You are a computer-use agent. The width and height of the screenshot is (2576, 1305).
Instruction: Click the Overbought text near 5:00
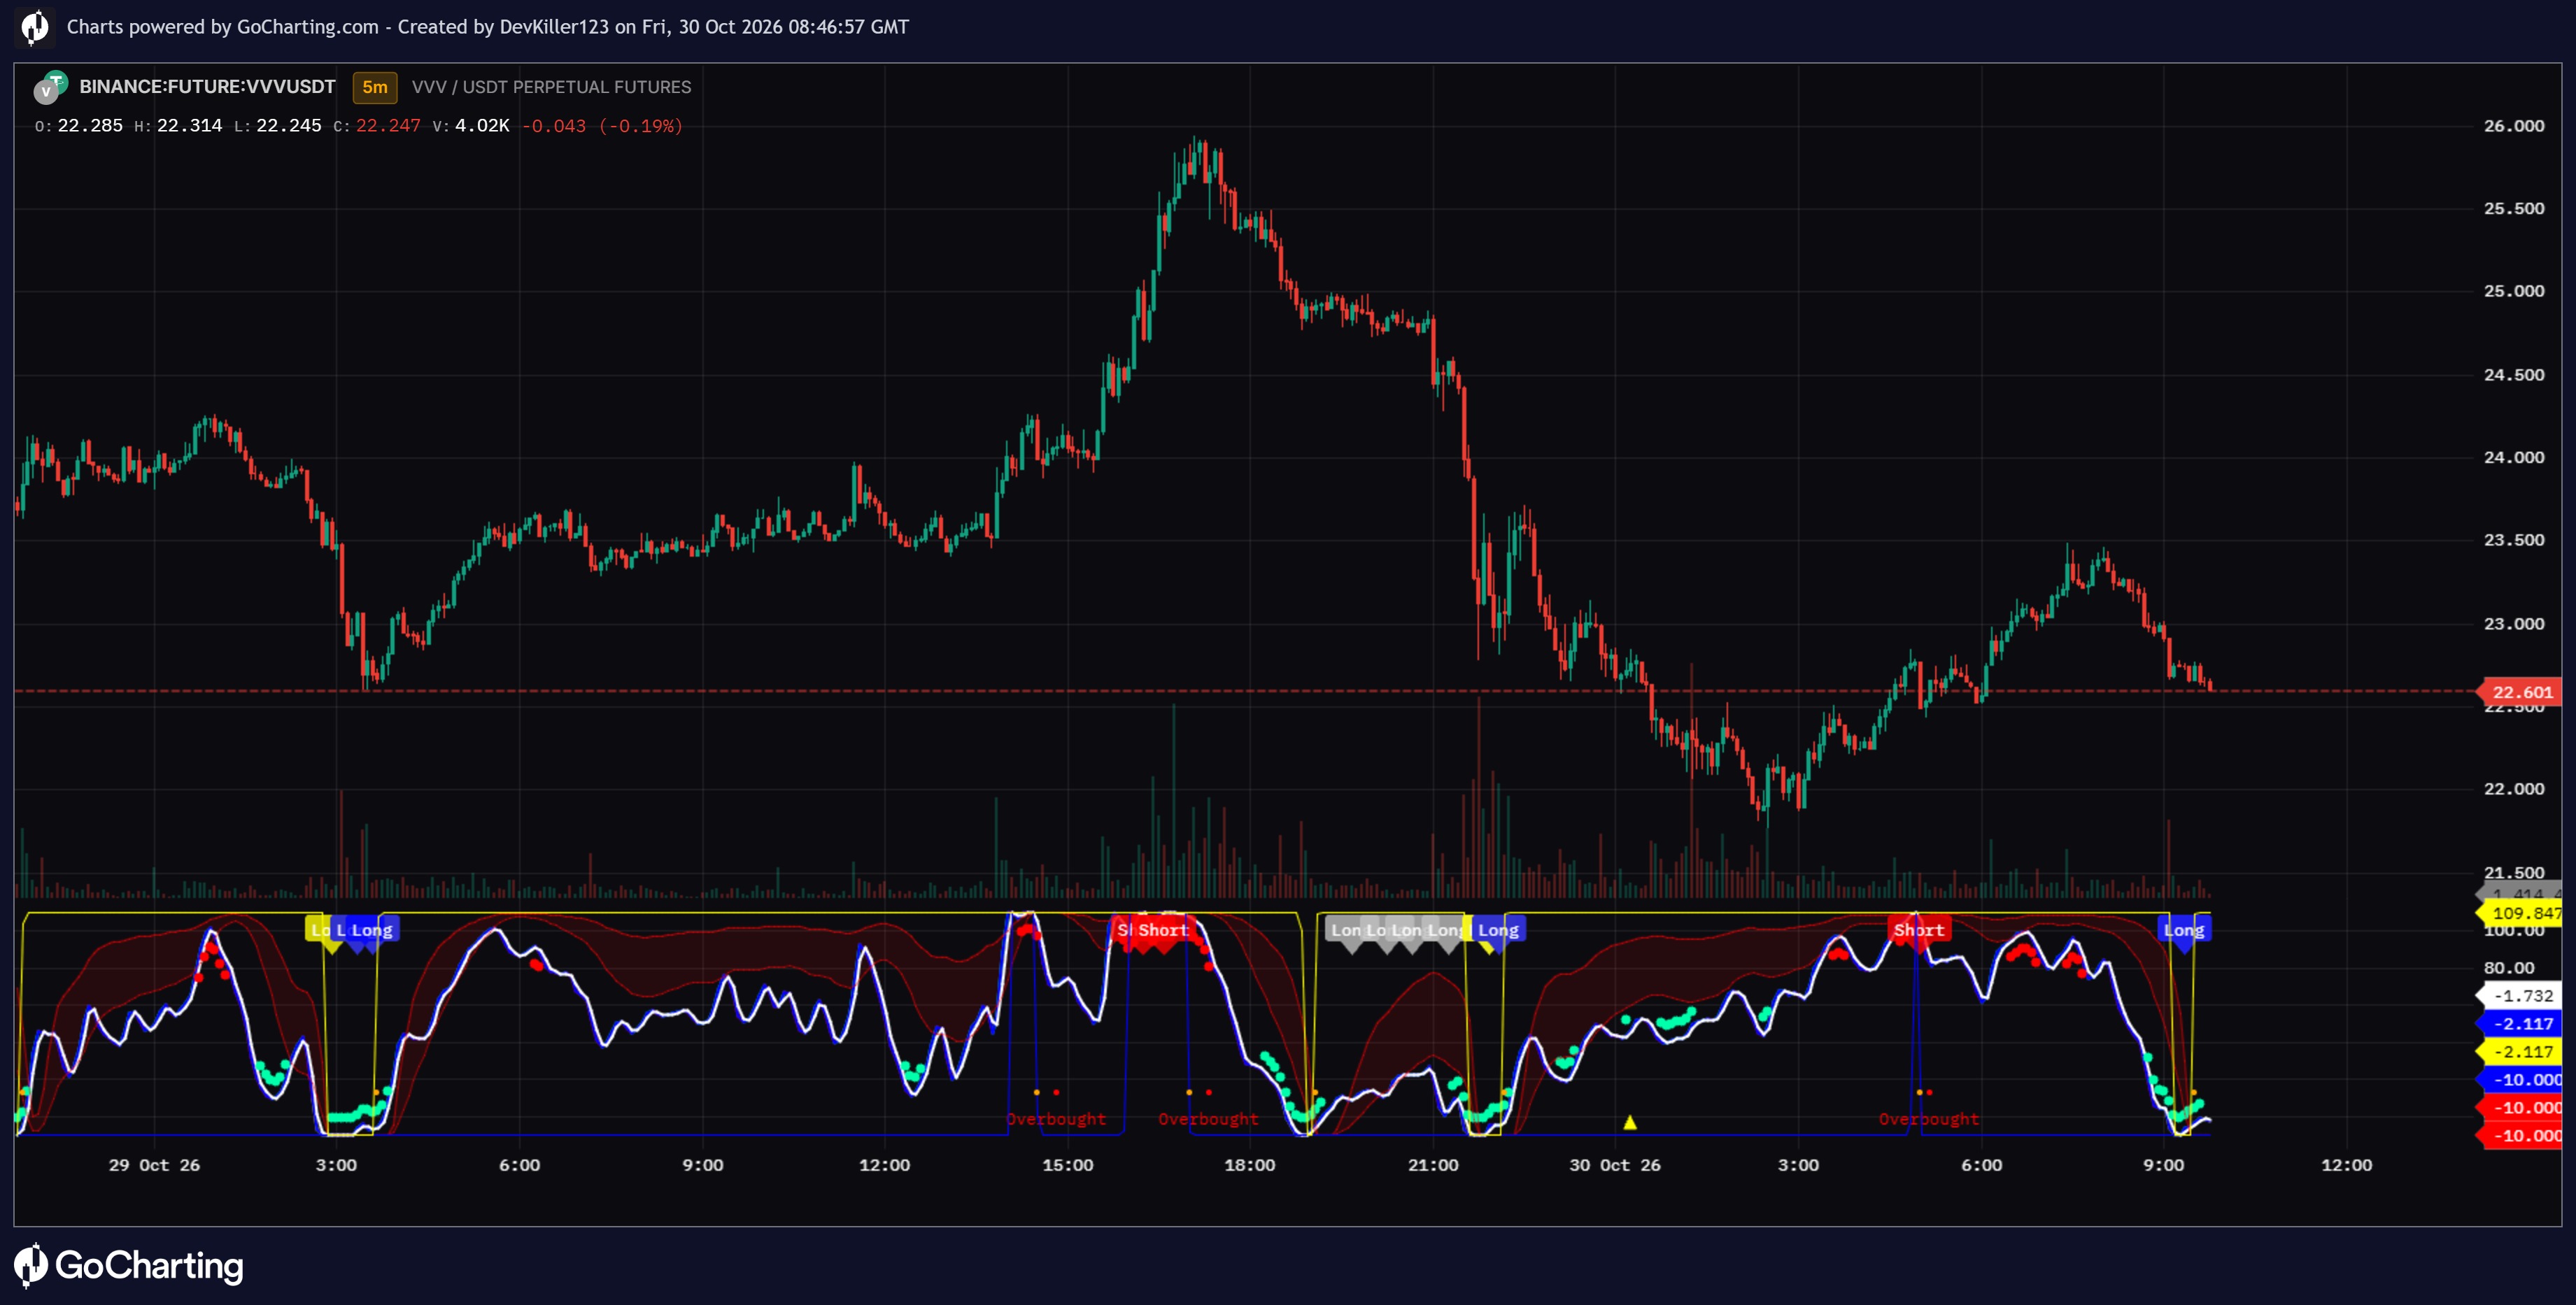click(1929, 1119)
